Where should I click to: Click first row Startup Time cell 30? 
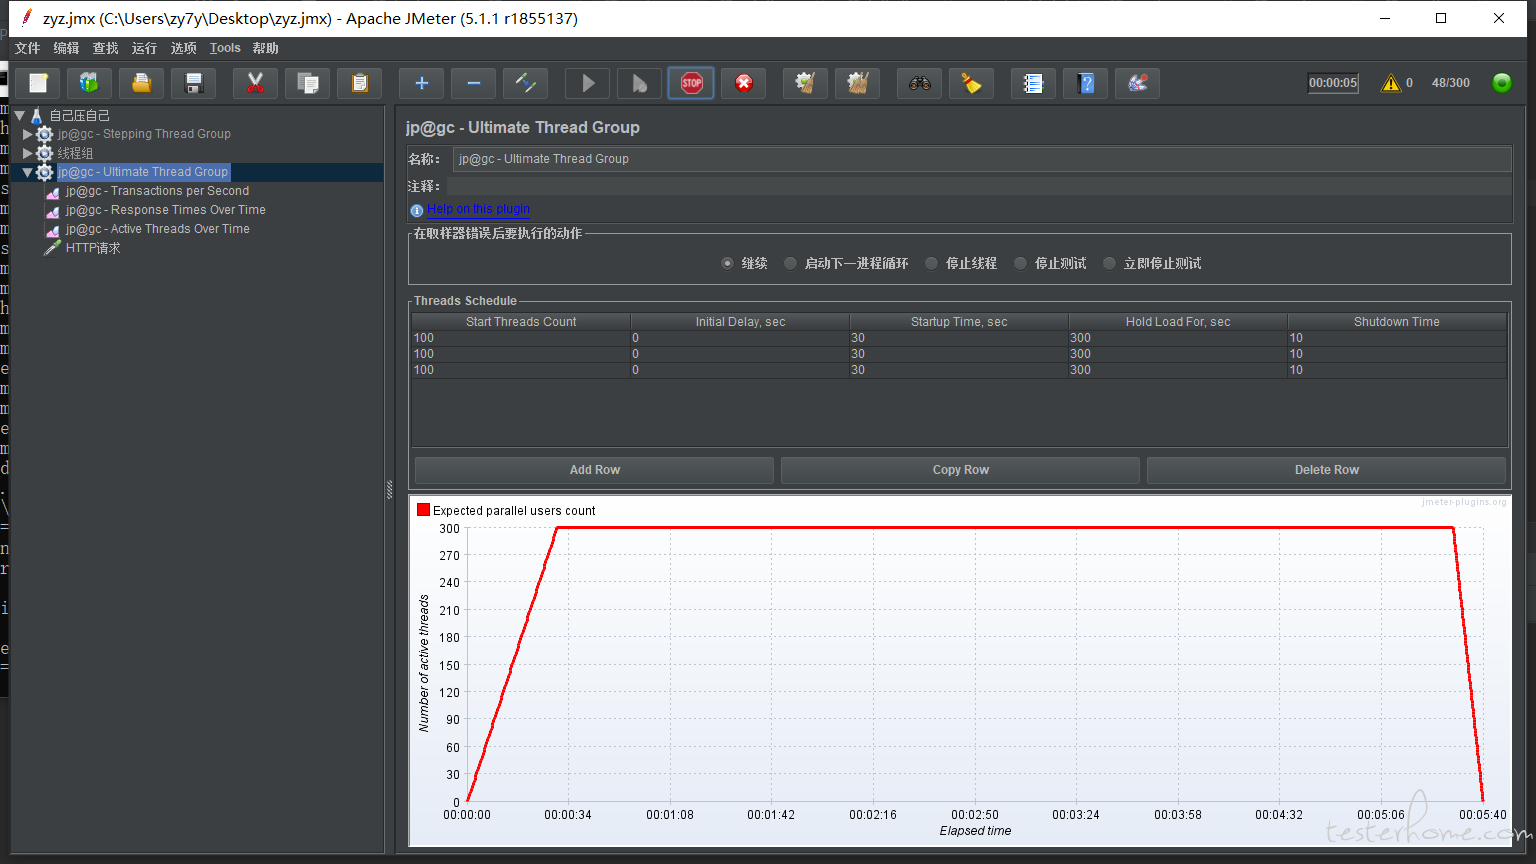pos(959,338)
